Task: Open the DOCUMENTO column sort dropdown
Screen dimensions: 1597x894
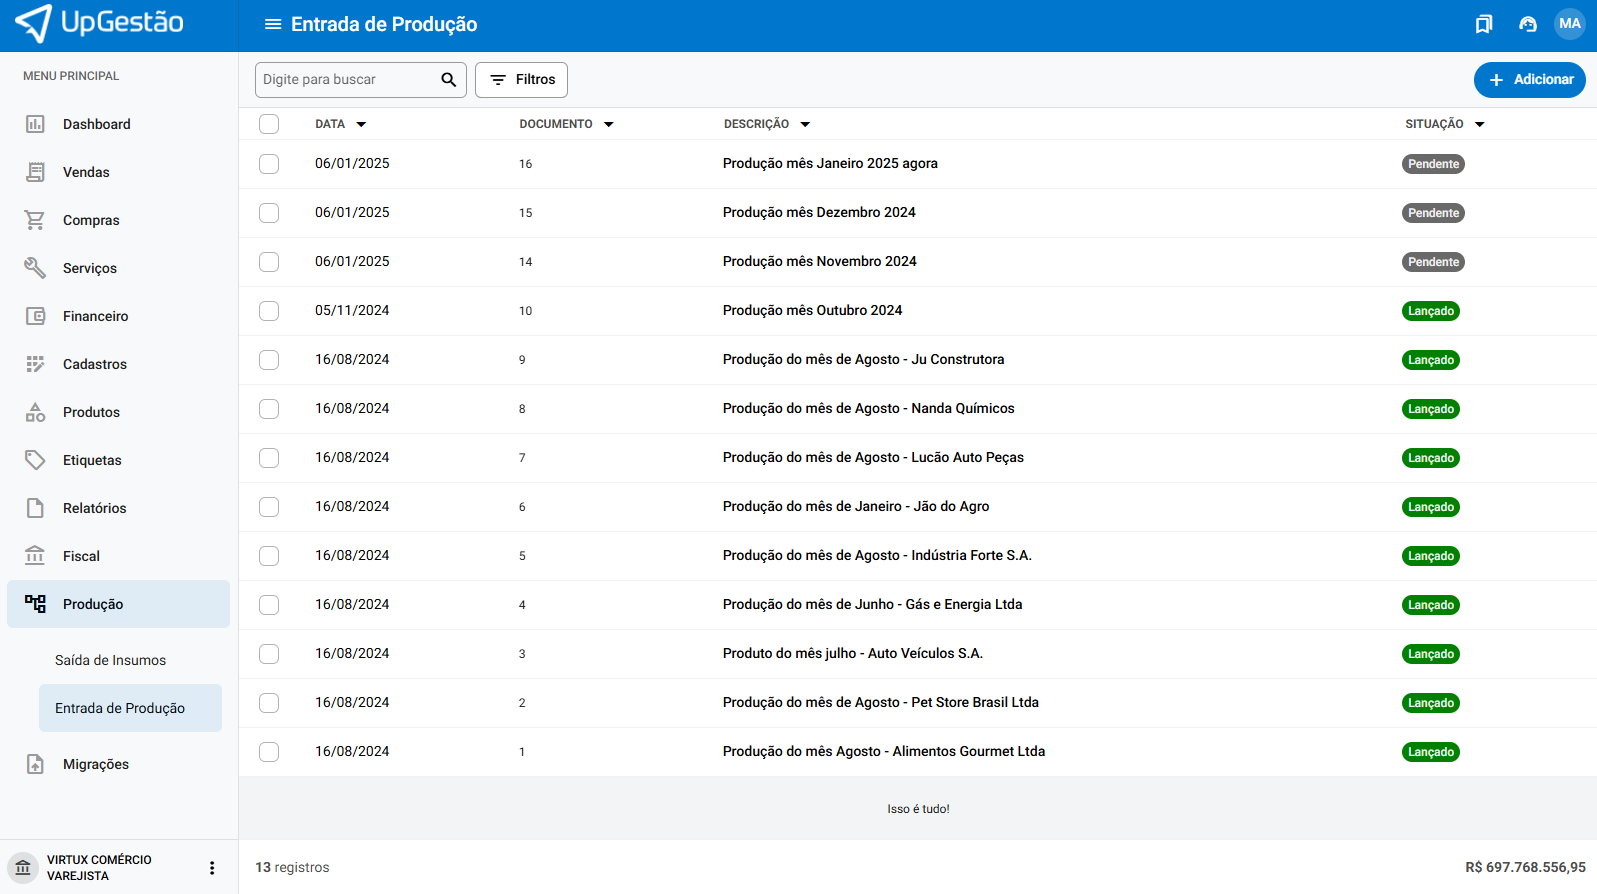Action: 608,125
